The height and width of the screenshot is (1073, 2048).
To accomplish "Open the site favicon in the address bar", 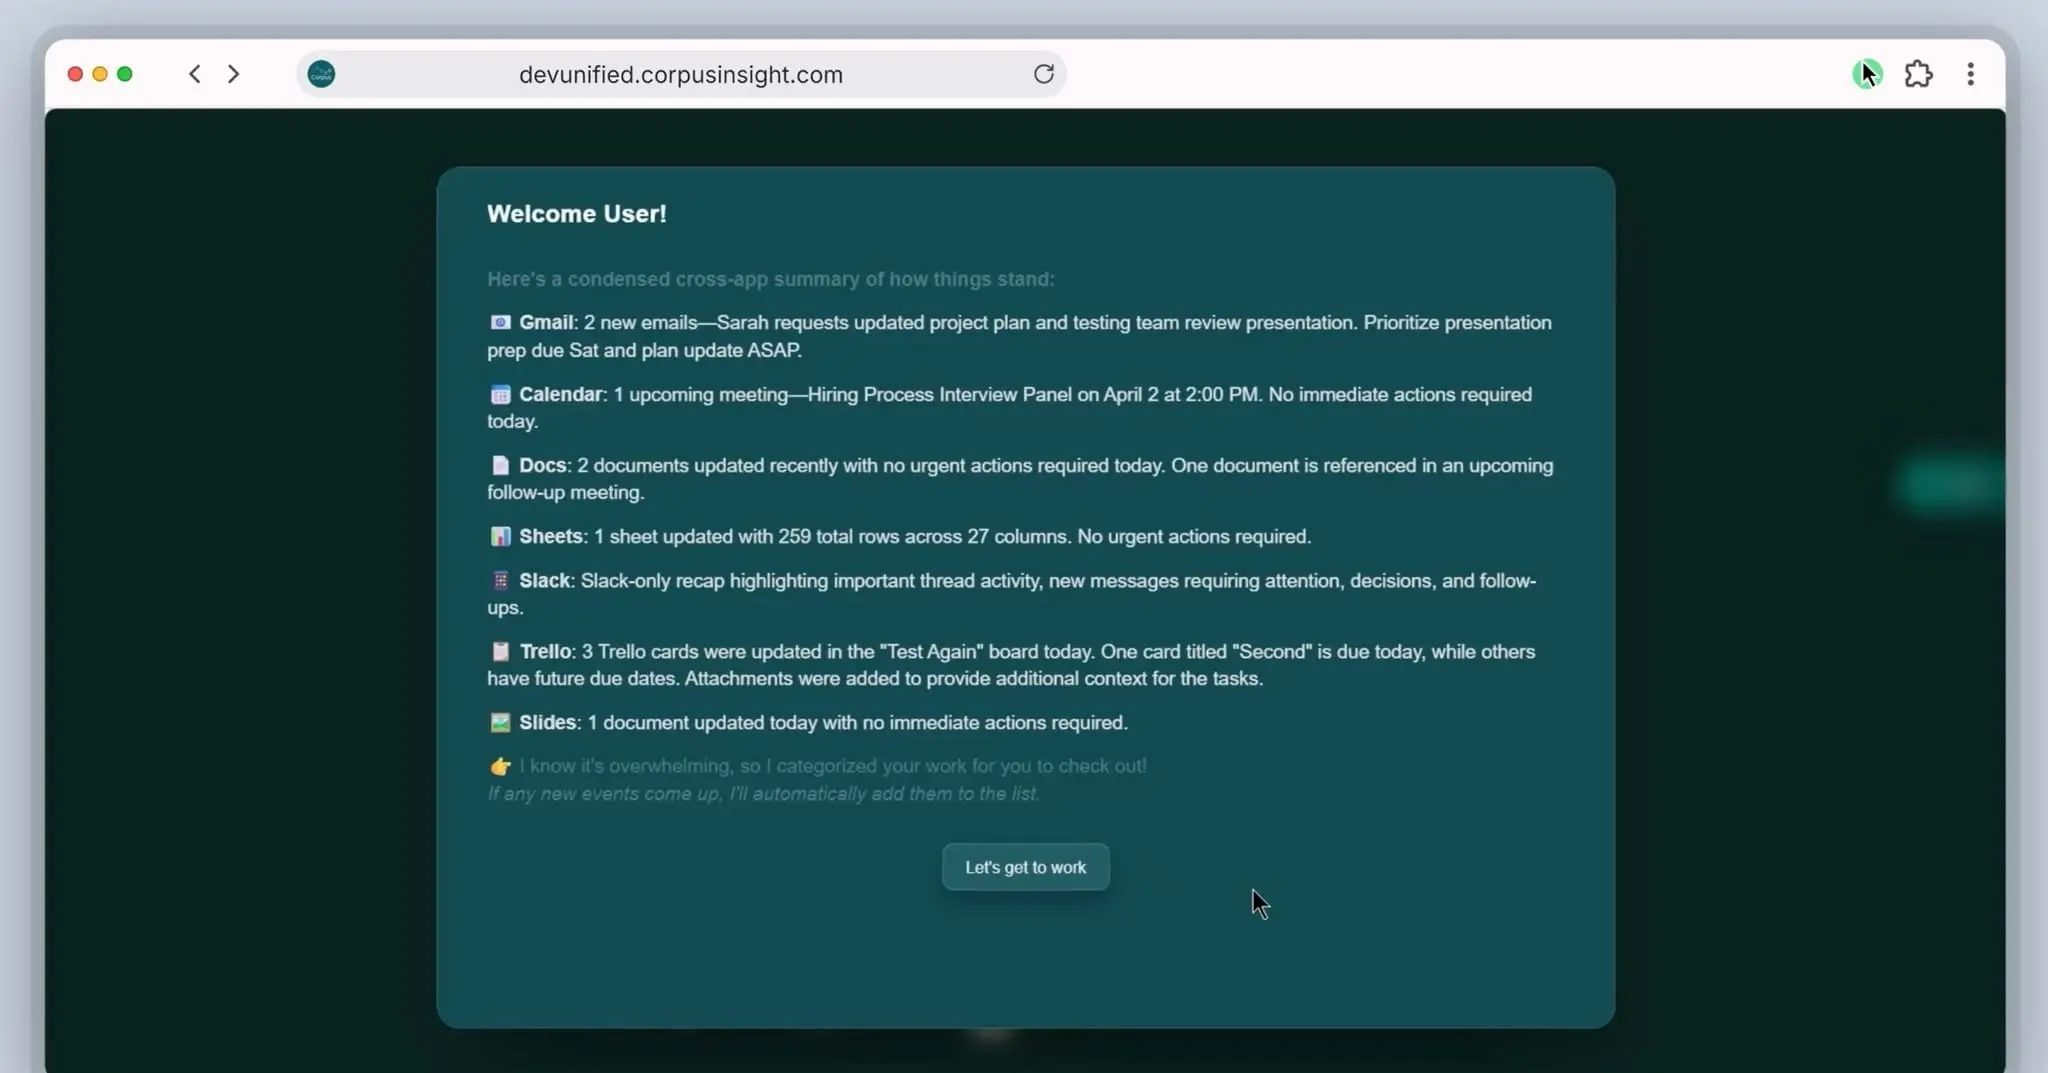I will [x=321, y=74].
